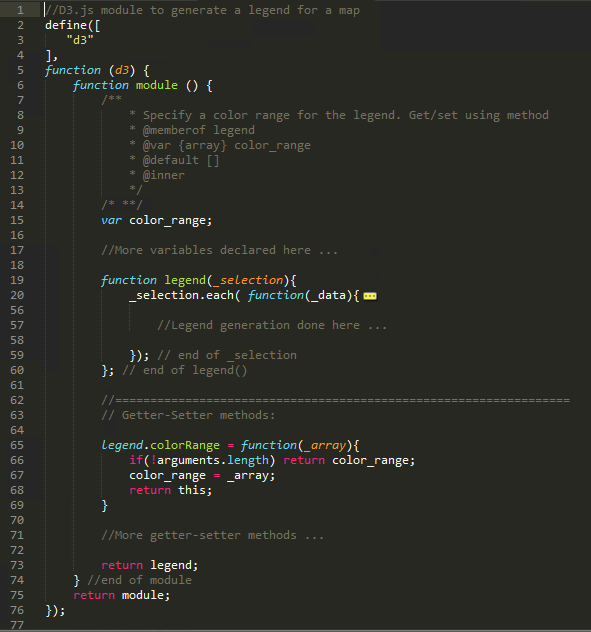Click comment '@default []'

[x=181, y=160]
